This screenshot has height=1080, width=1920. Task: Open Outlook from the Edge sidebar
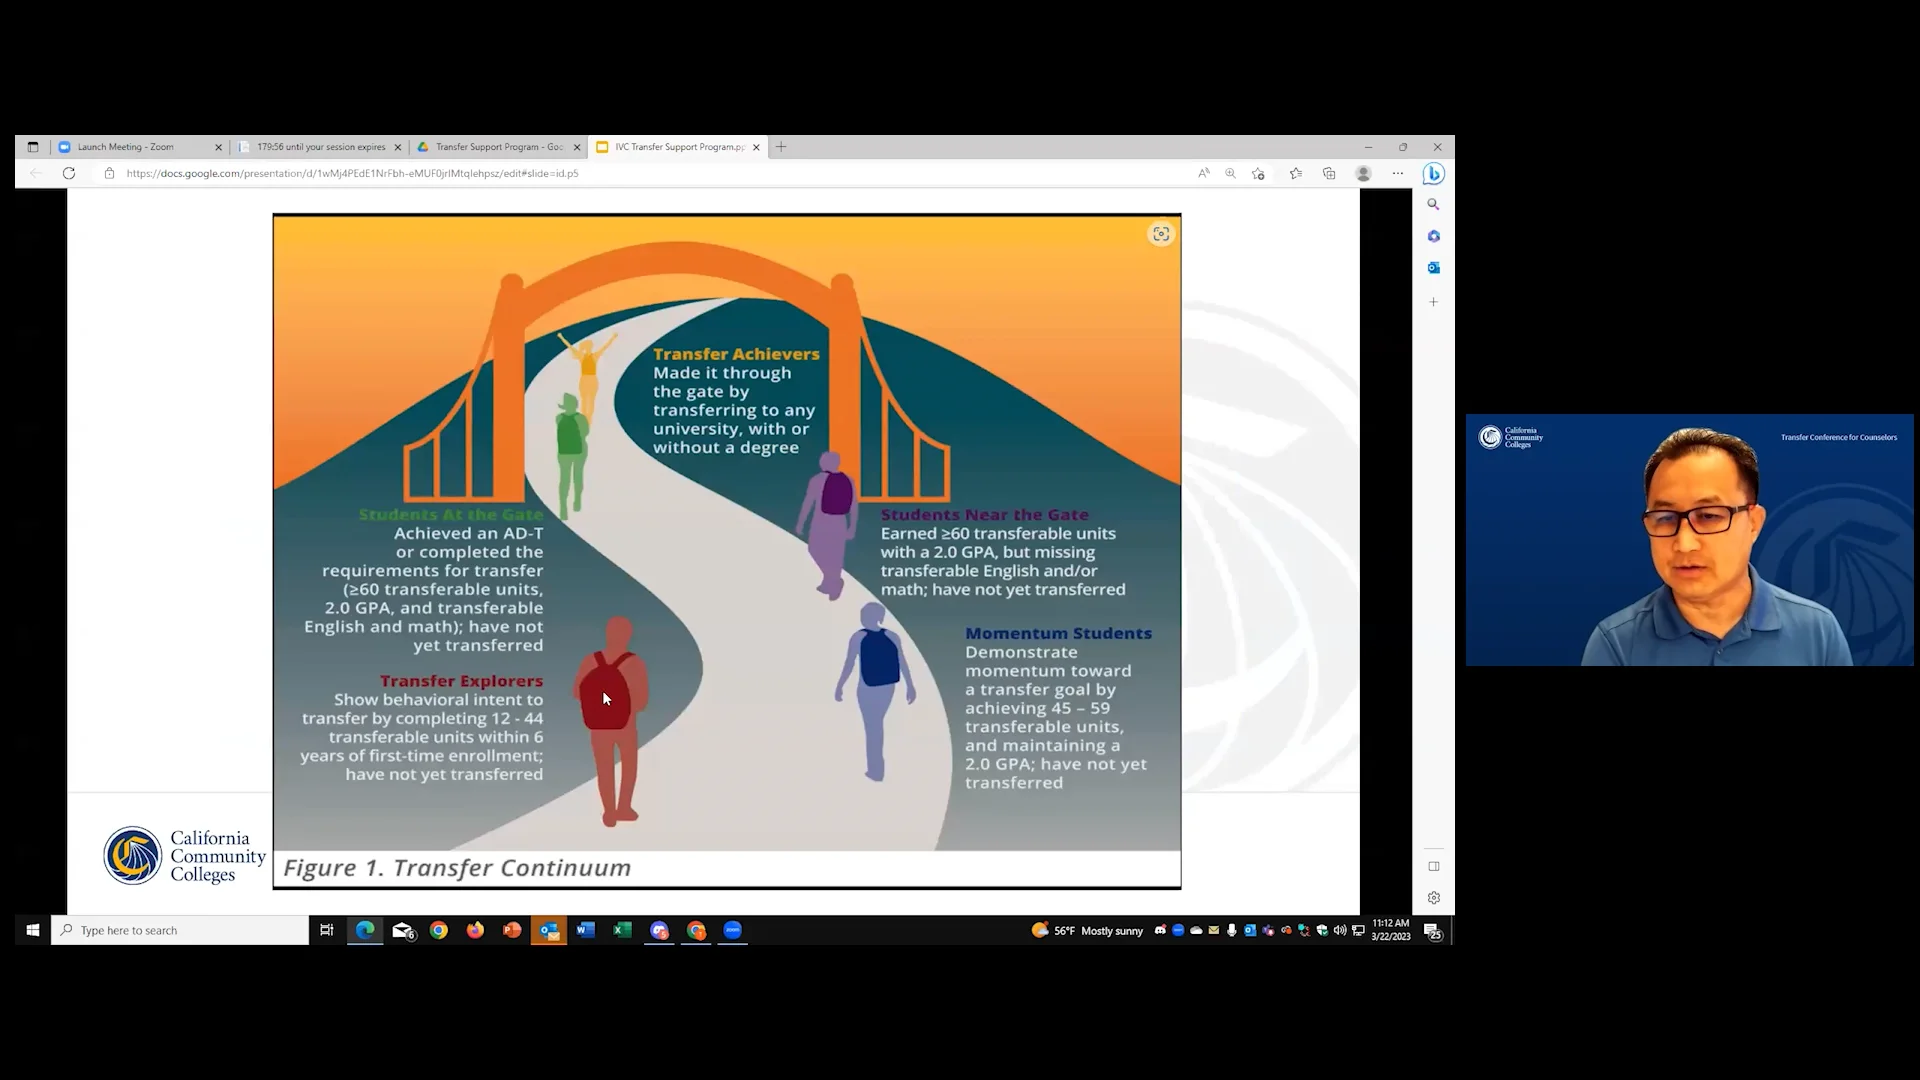click(x=1434, y=267)
